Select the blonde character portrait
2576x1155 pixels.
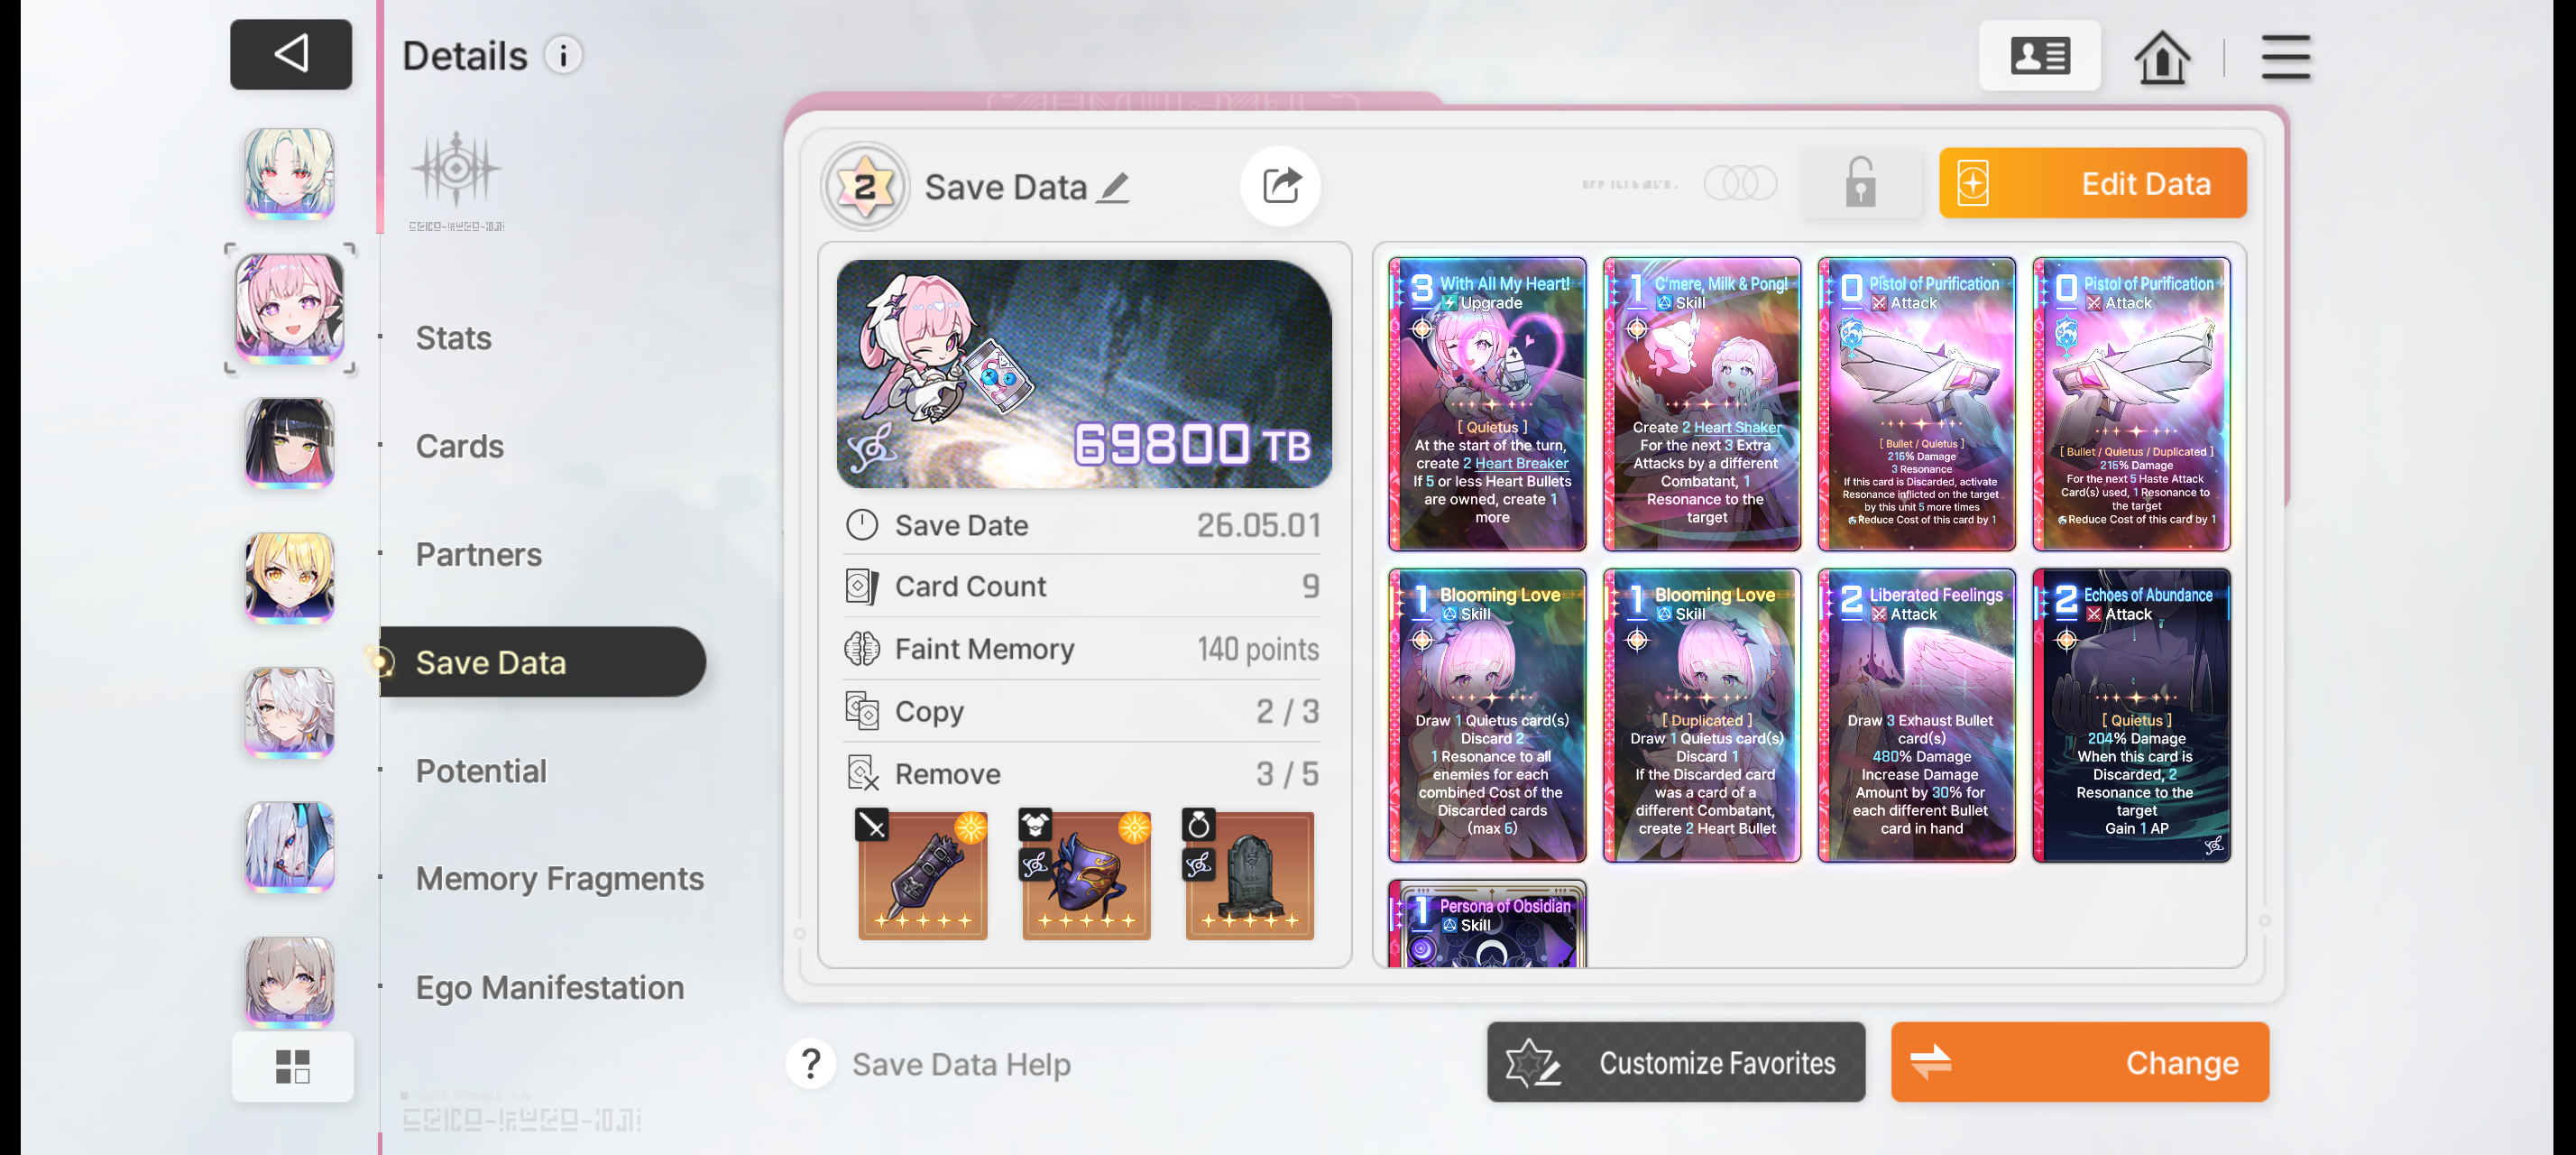[x=290, y=578]
